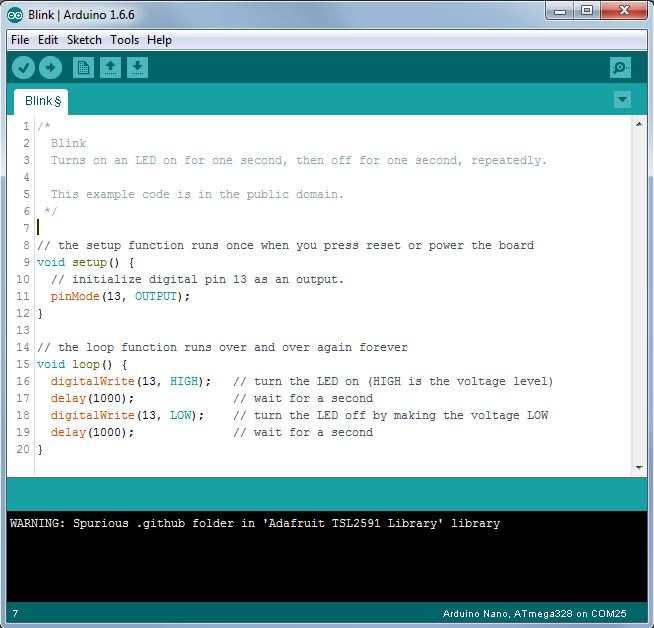Screen dimensions: 654x628
Task: Click '// the loop function runs' comment
Action: tap(222, 347)
